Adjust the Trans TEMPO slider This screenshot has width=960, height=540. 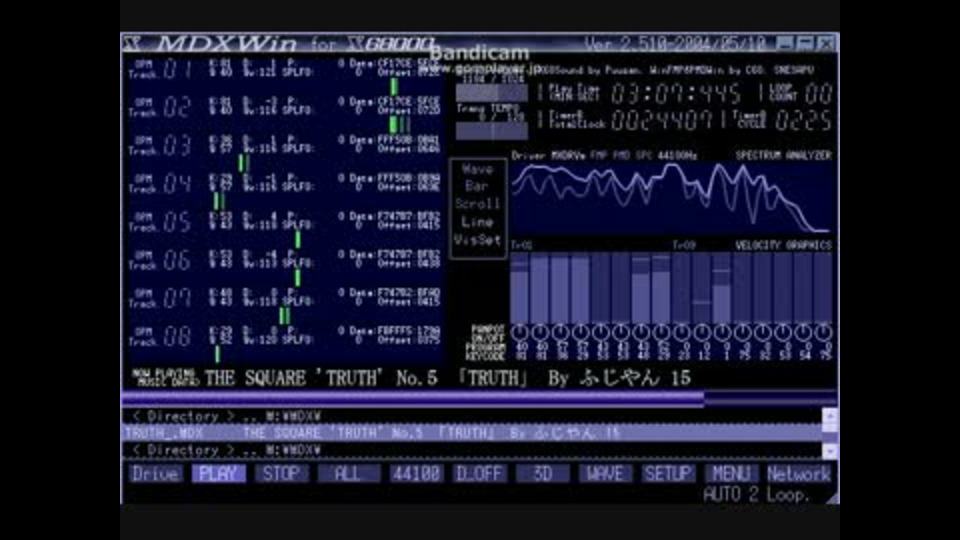pos(492,131)
